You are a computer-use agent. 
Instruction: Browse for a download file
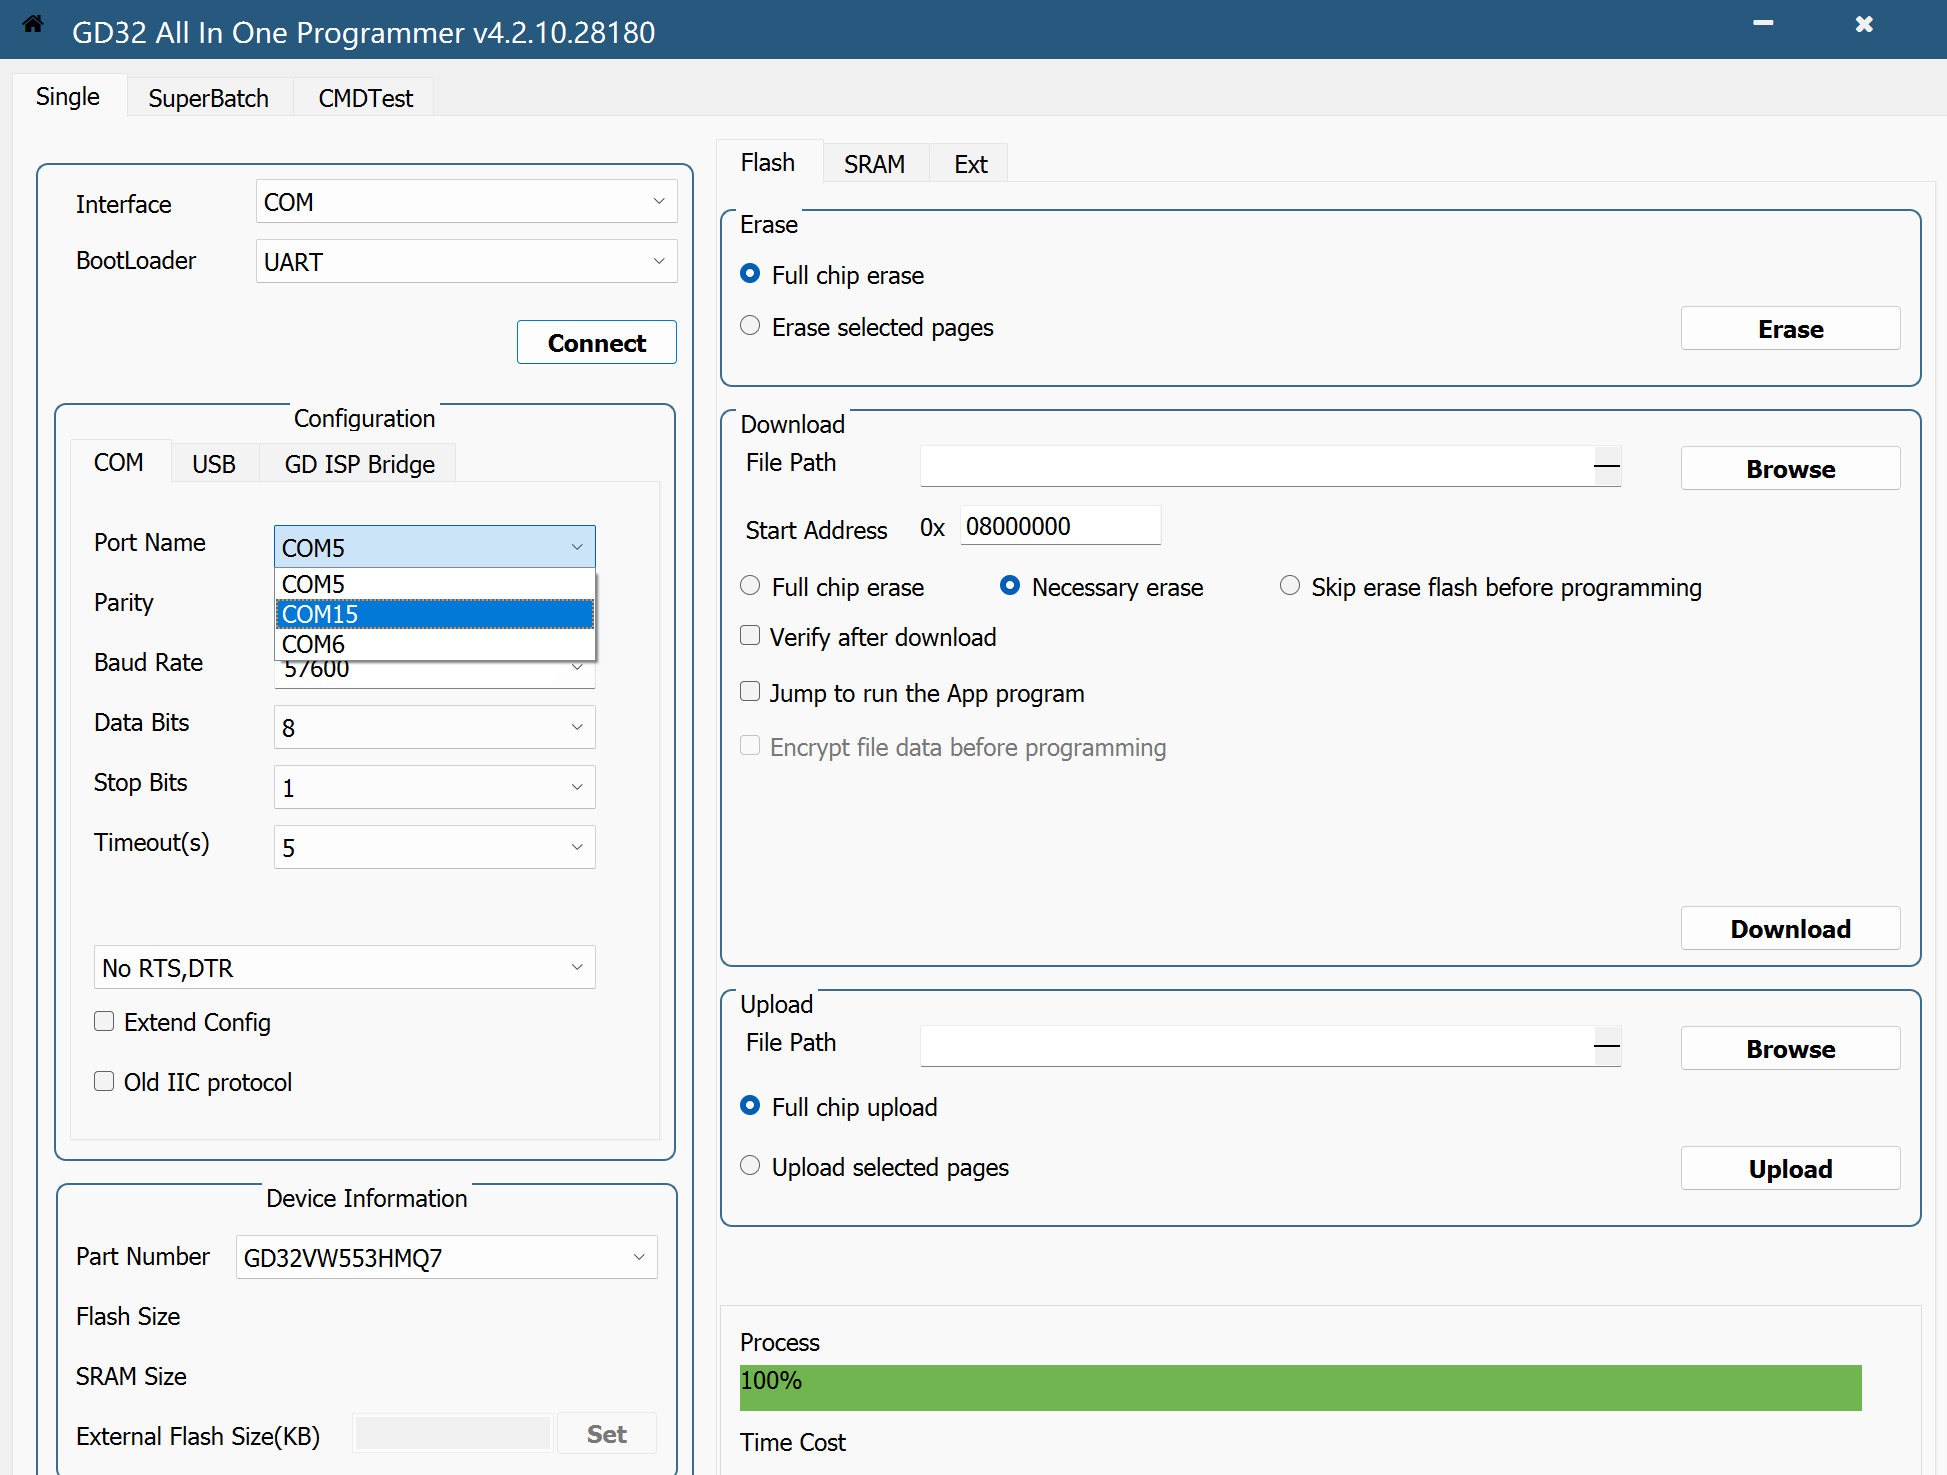click(x=1790, y=468)
